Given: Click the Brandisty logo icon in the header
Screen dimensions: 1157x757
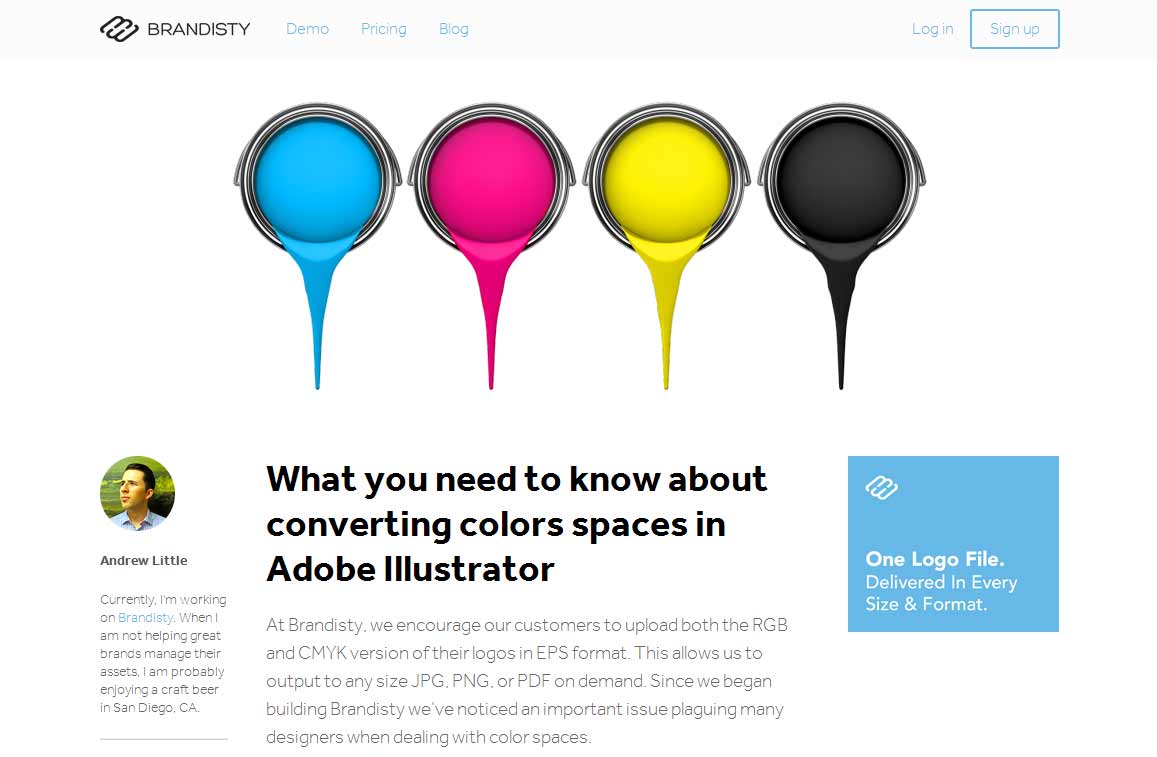Looking at the screenshot, I should pyautogui.click(x=117, y=29).
